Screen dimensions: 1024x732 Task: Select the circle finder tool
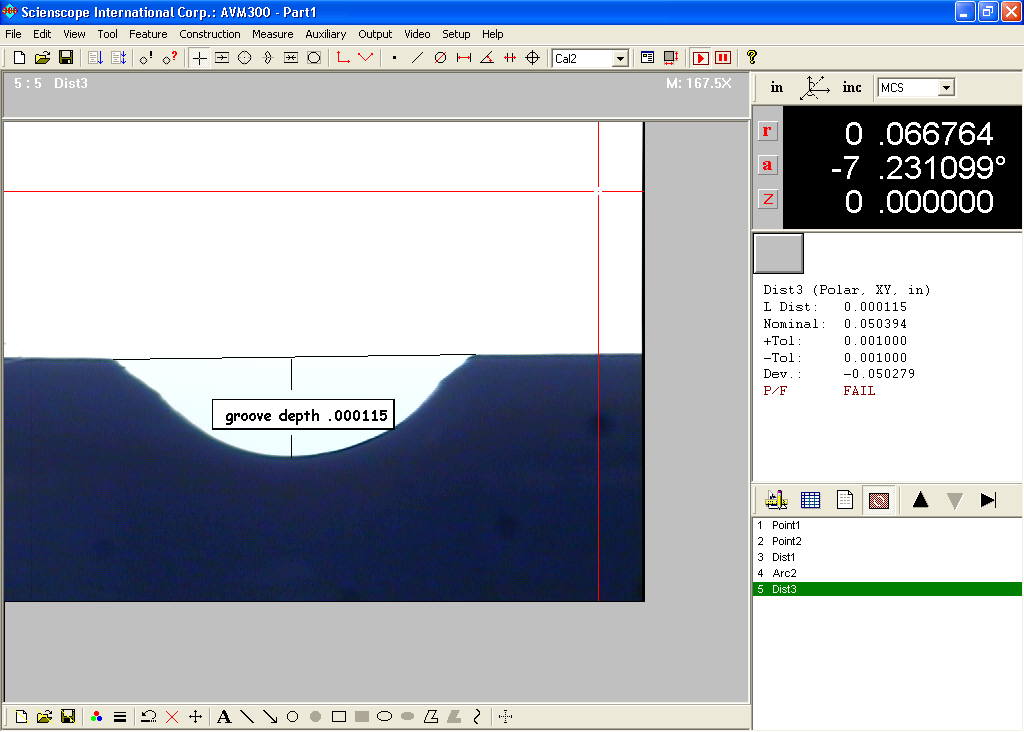click(244, 57)
